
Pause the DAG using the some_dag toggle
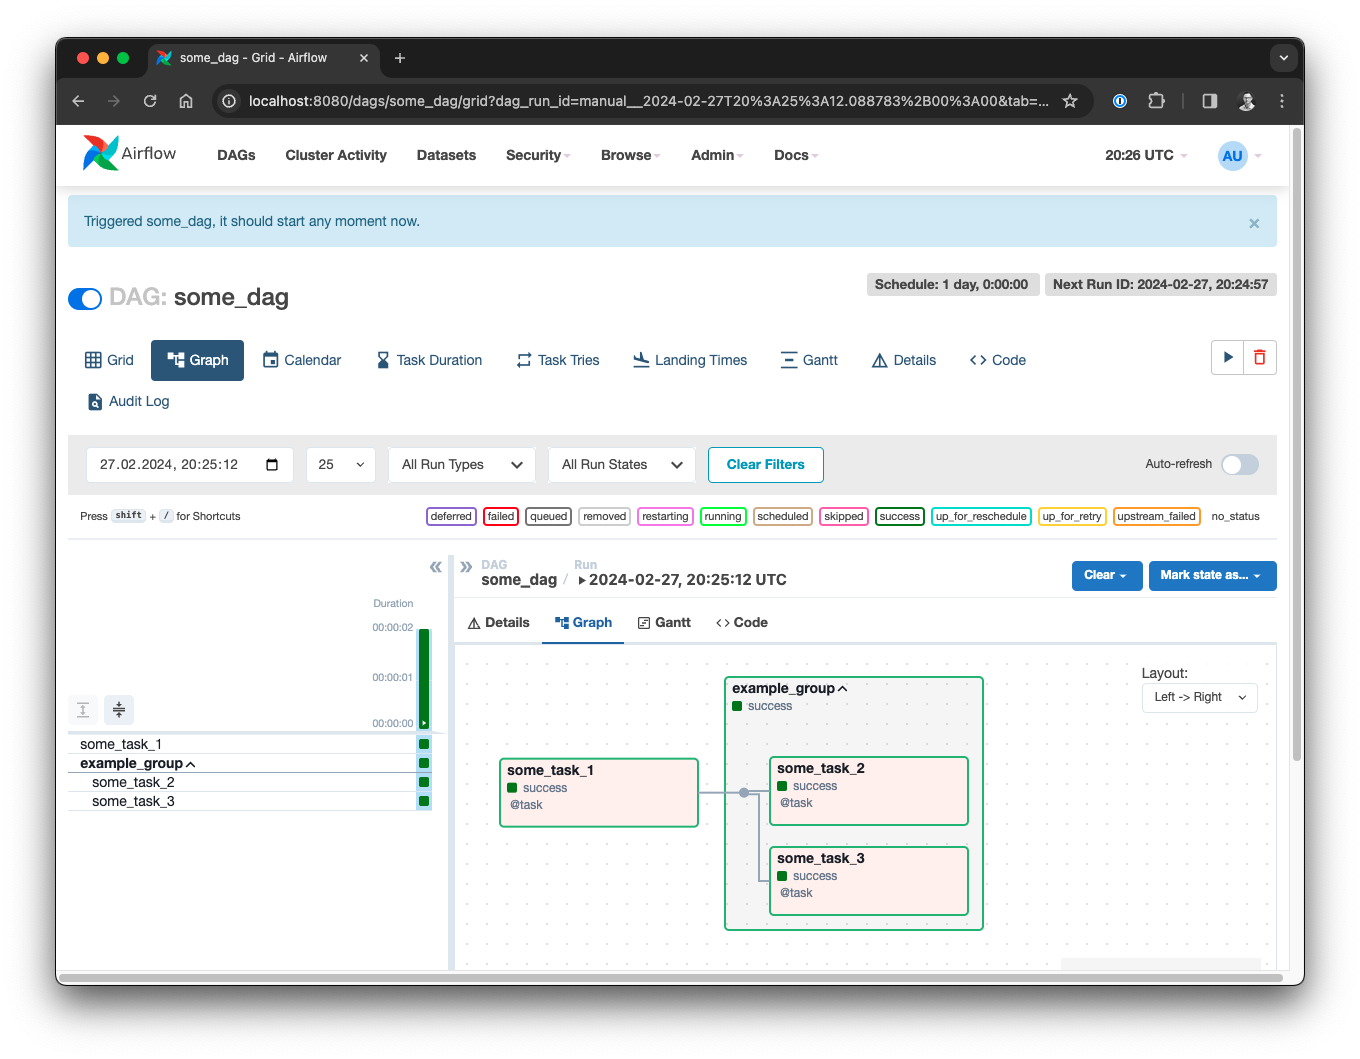pos(85,298)
